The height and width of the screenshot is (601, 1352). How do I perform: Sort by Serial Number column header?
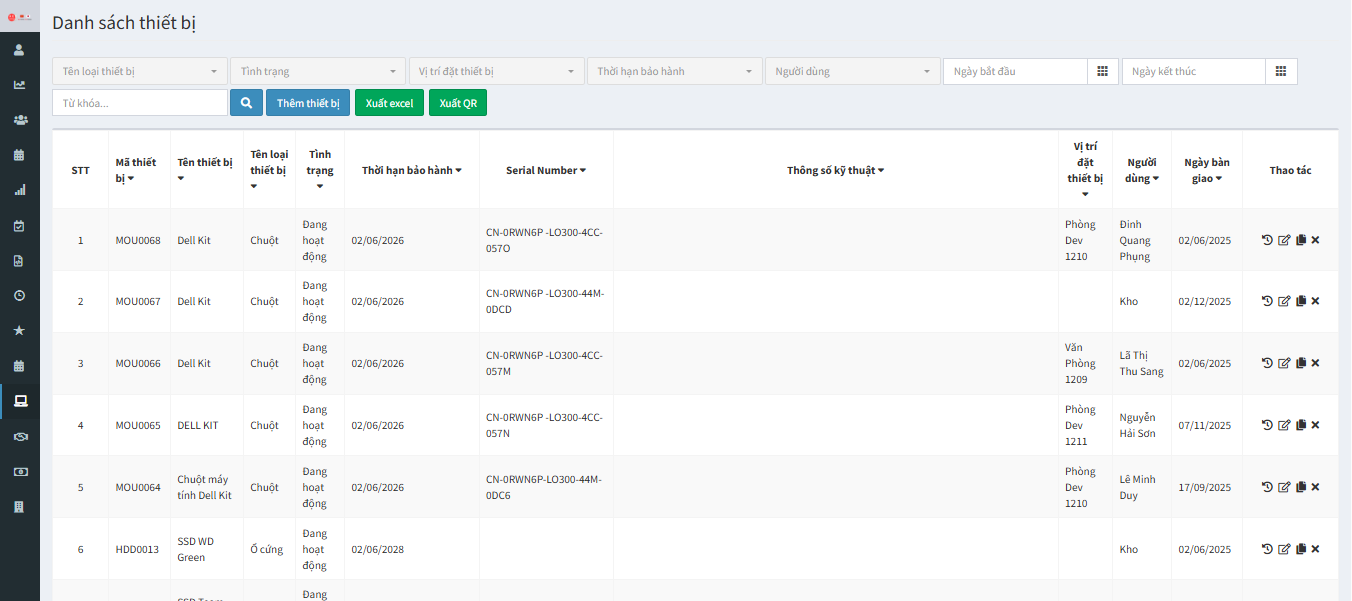point(546,171)
